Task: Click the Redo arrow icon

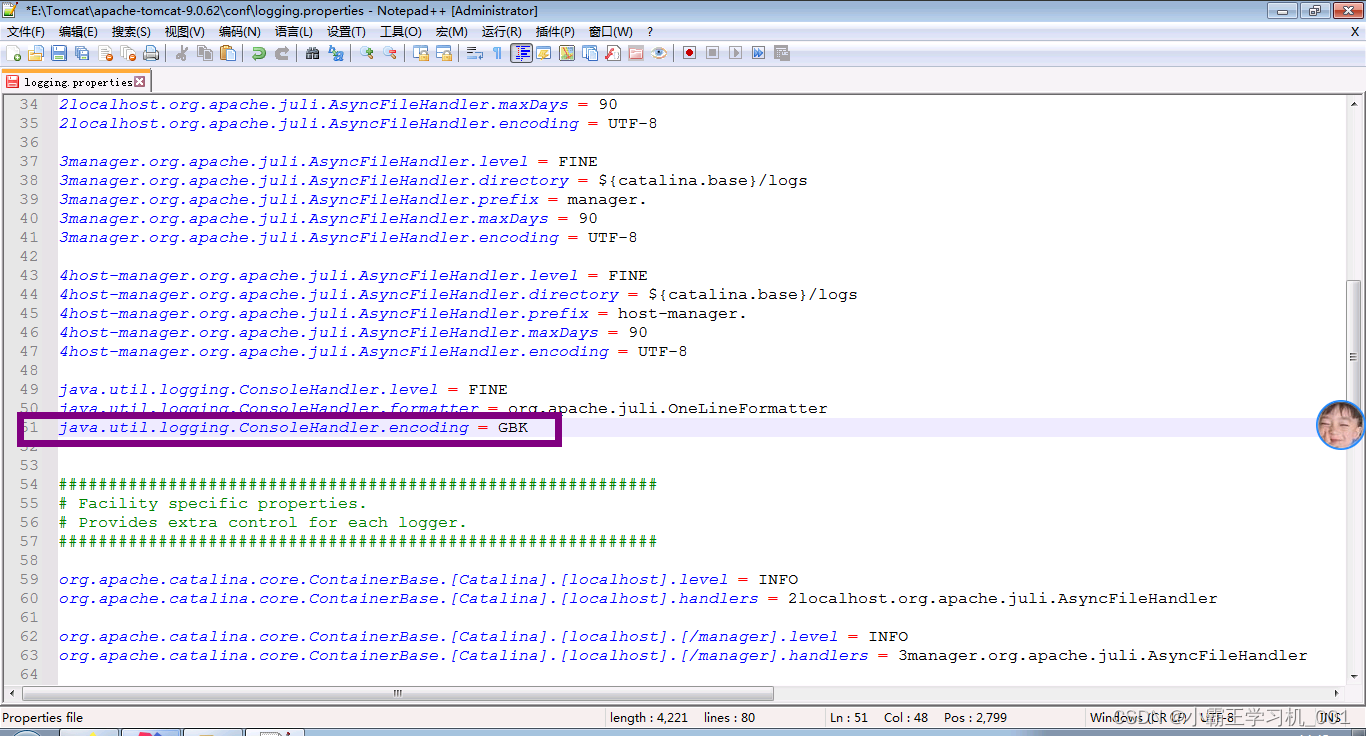Action: pyautogui.click(x=282, y=53)
